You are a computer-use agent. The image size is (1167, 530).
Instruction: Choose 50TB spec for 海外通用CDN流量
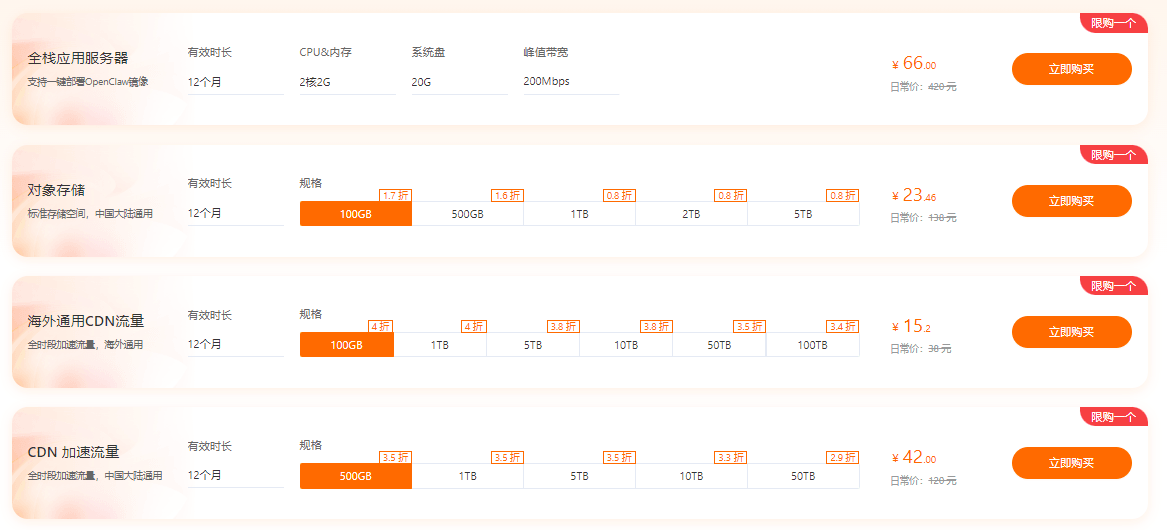719,345
